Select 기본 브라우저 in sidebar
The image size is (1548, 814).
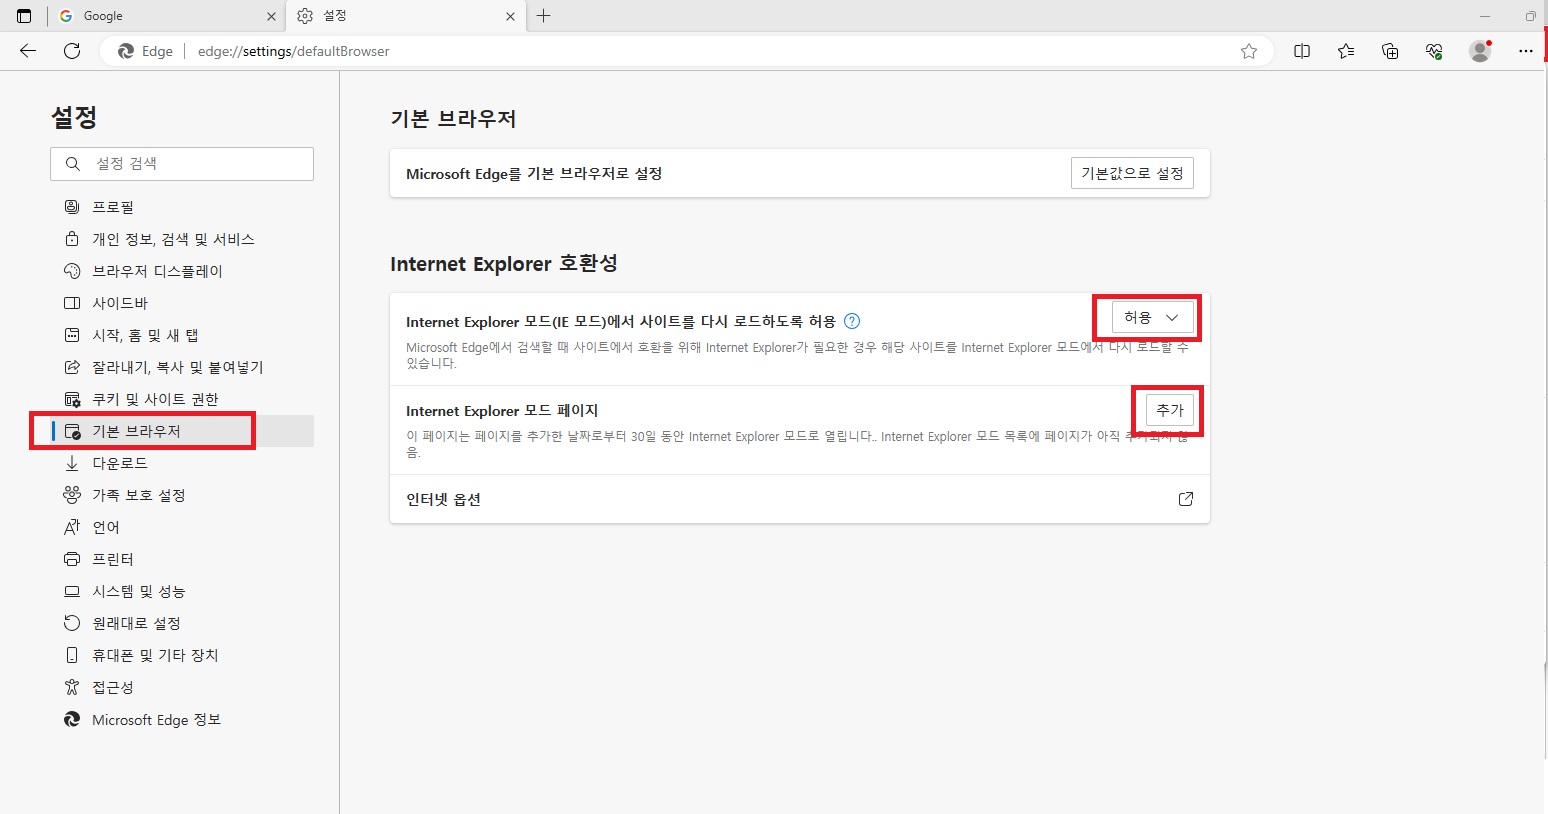(182, 431)
